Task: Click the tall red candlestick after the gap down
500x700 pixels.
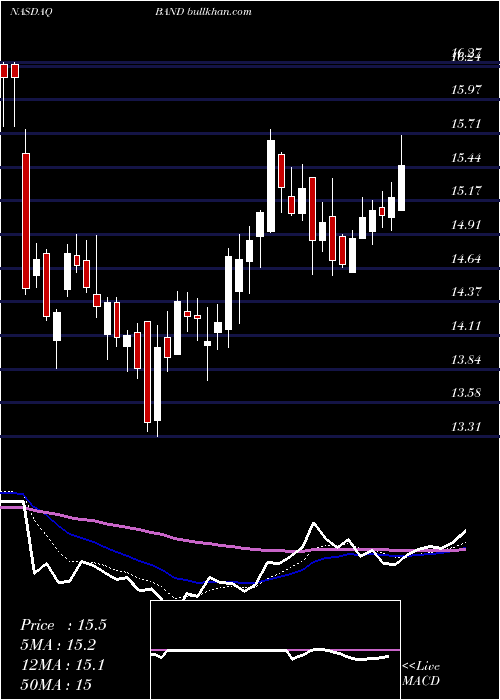Action: (x=26, y=221)
